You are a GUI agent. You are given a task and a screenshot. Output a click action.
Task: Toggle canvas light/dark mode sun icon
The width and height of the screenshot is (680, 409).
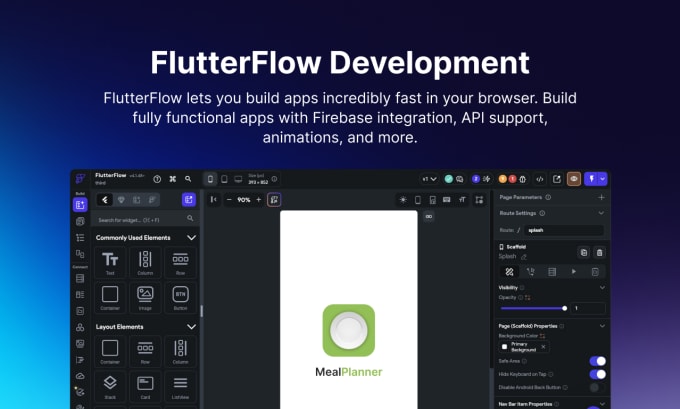pyautogui.click(x=403, y=200)
